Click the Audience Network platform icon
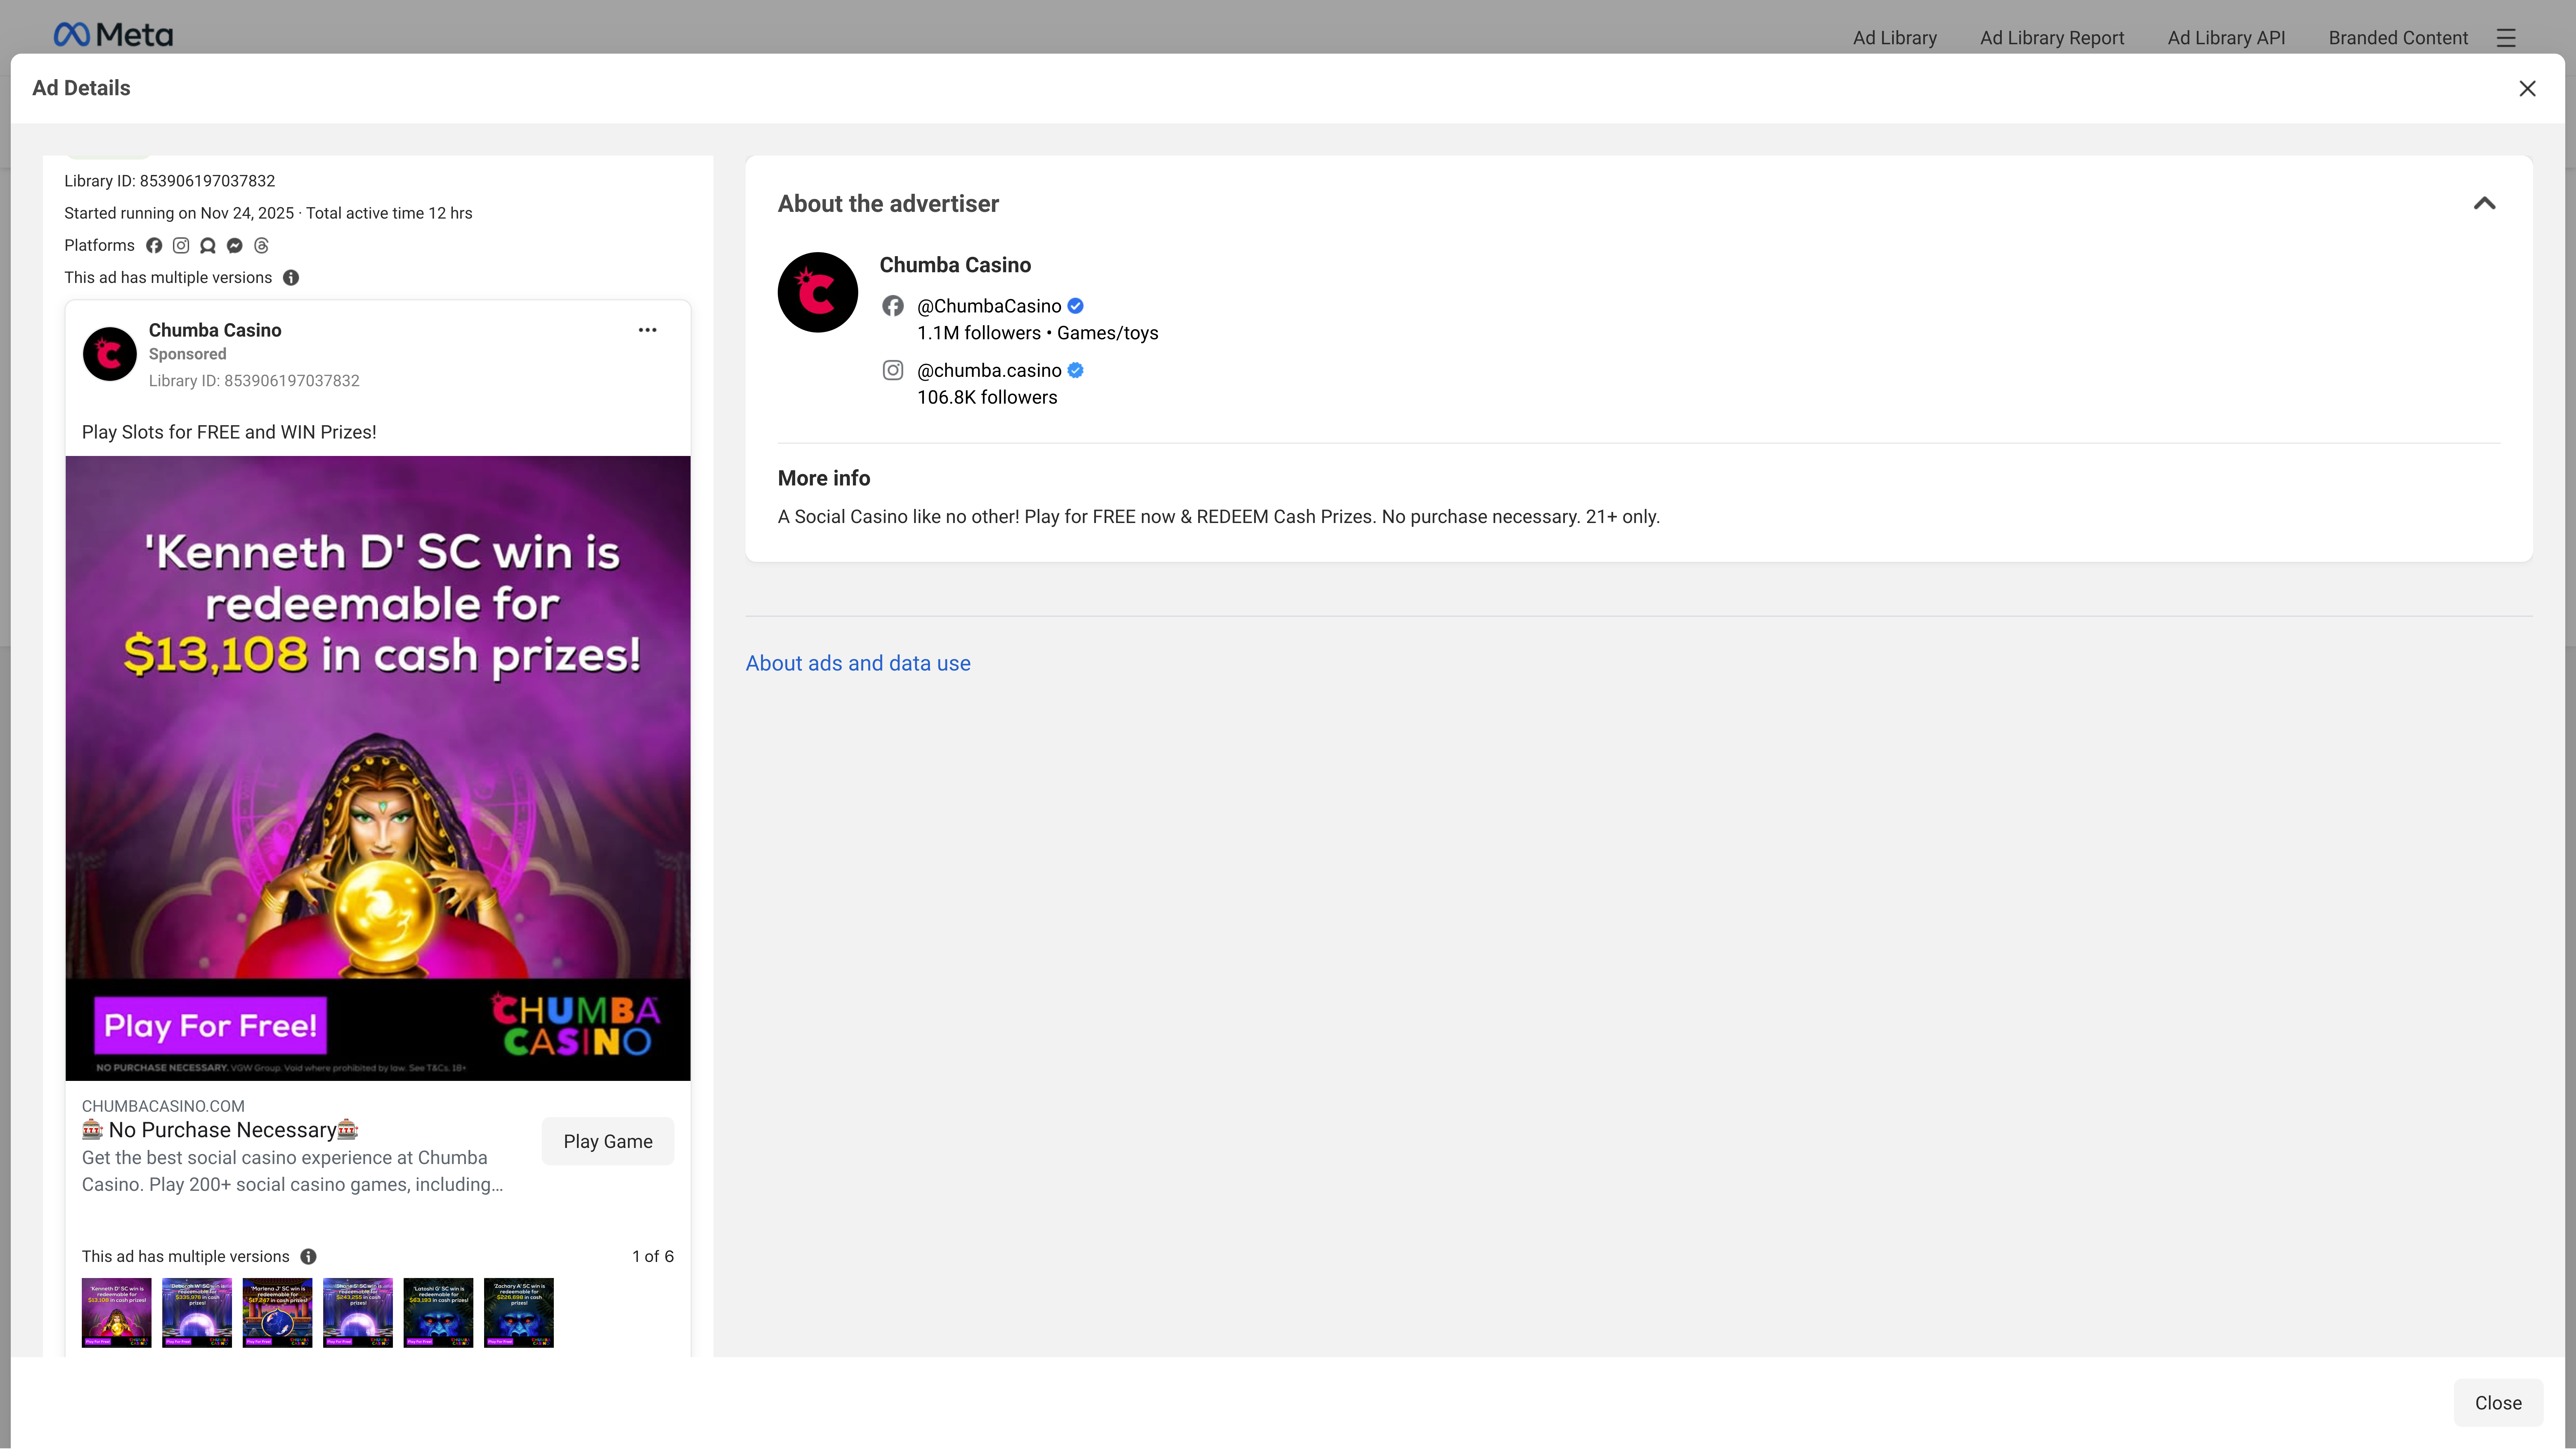Viewport: 2576px width, 1449px height. coord(208,245)
